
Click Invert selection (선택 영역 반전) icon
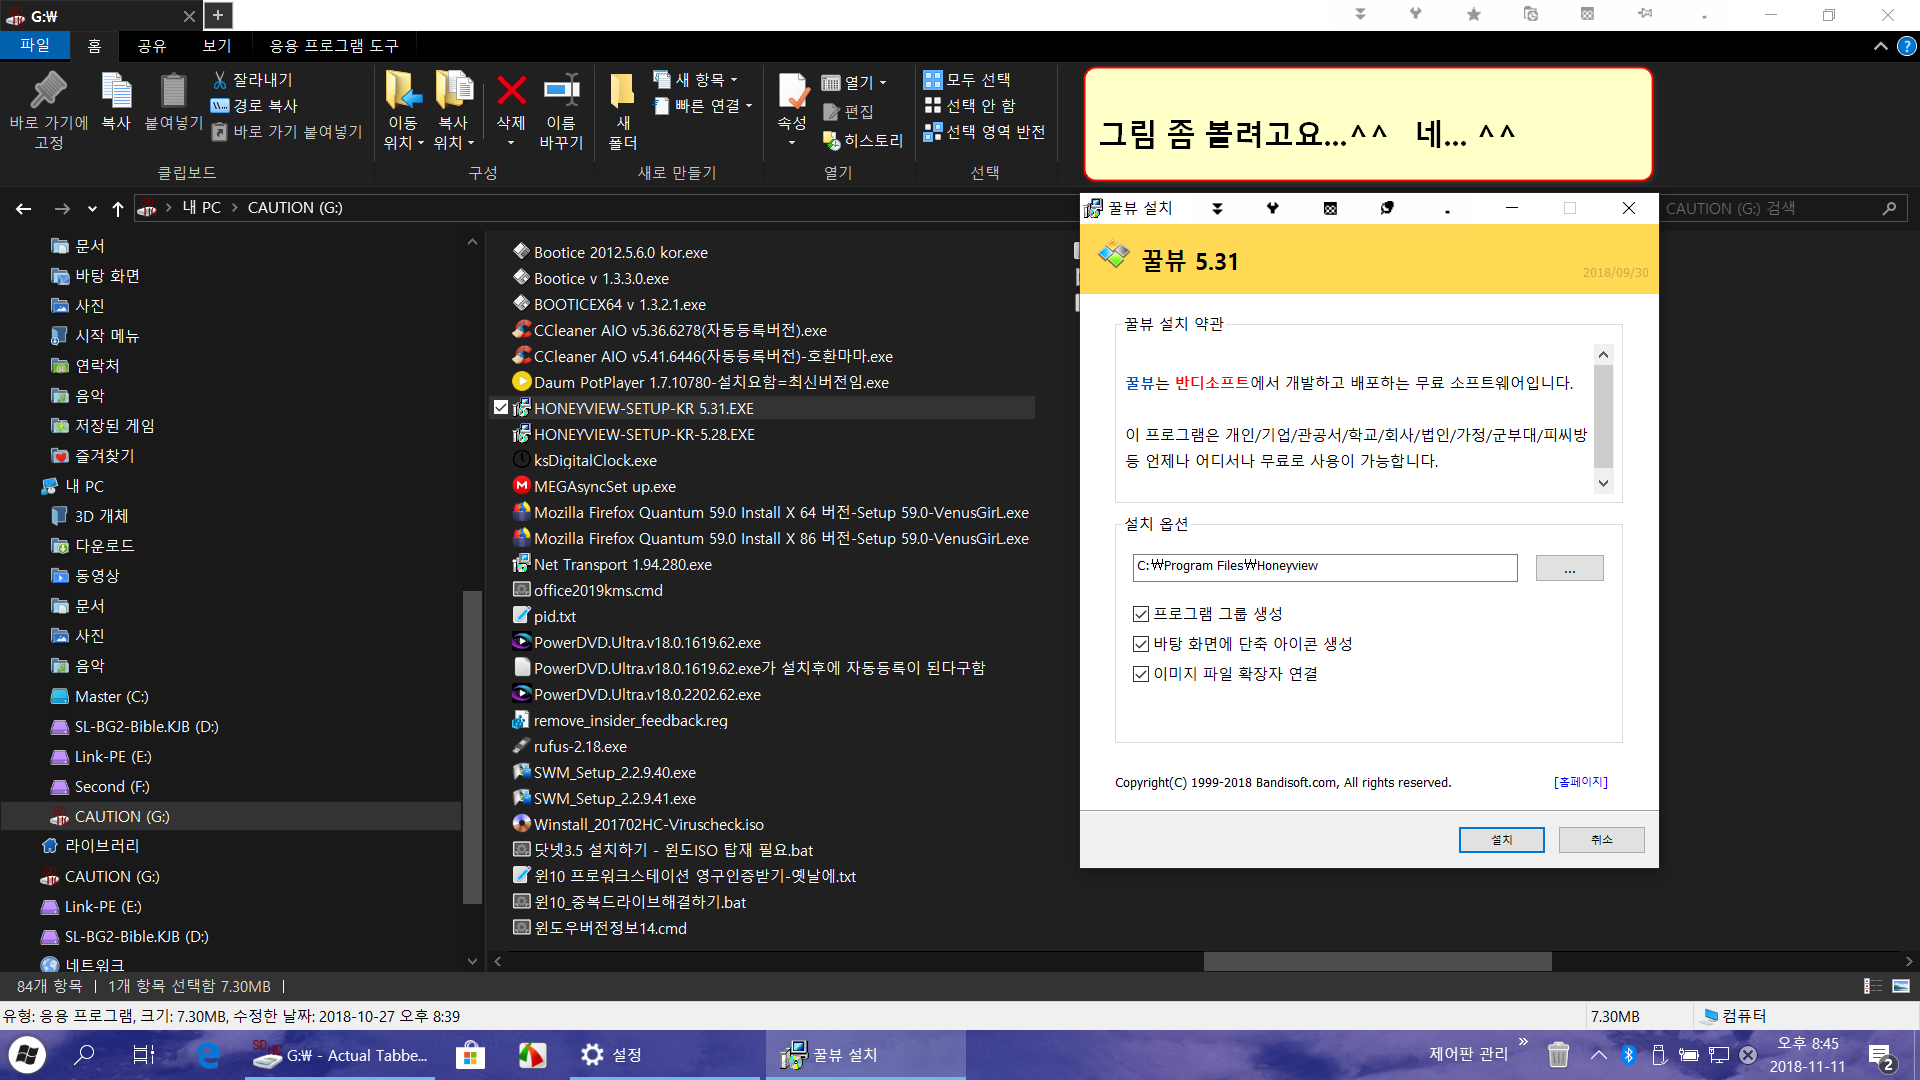pos(932,132)
